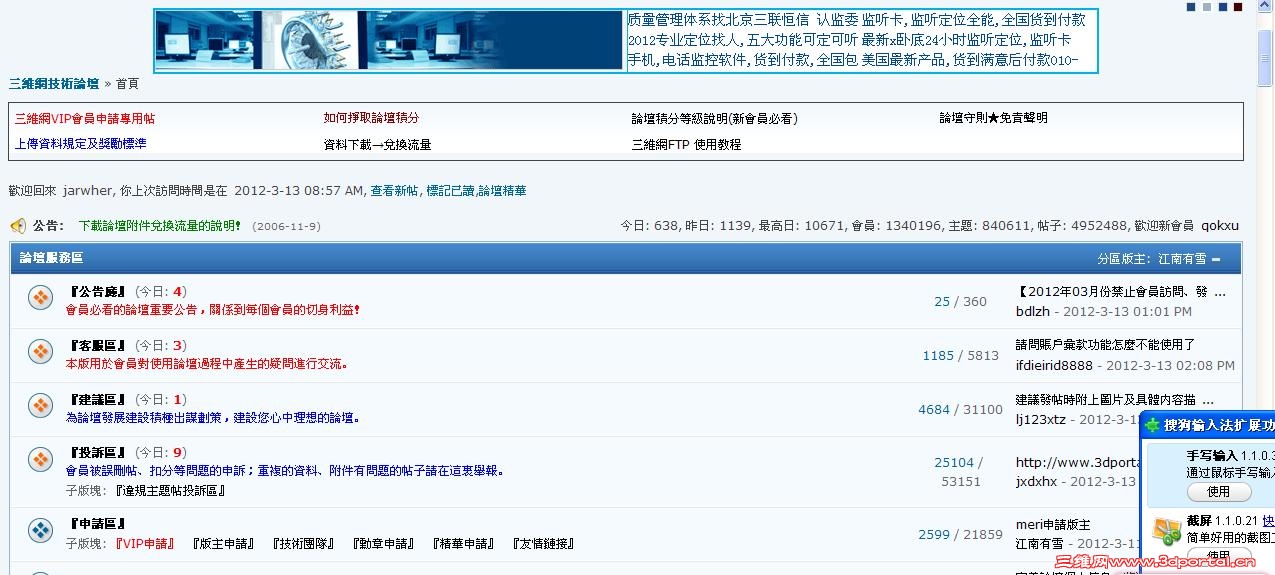The width and height of the screenshot is (1275, 575).
Task: Open 資料下載→兌換流量 link
Action: tap(377, 145)
